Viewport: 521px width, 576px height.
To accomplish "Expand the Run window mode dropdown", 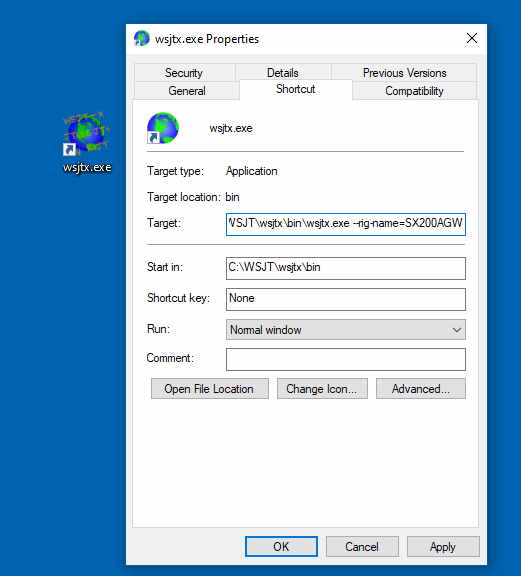I will pos(346,330).
